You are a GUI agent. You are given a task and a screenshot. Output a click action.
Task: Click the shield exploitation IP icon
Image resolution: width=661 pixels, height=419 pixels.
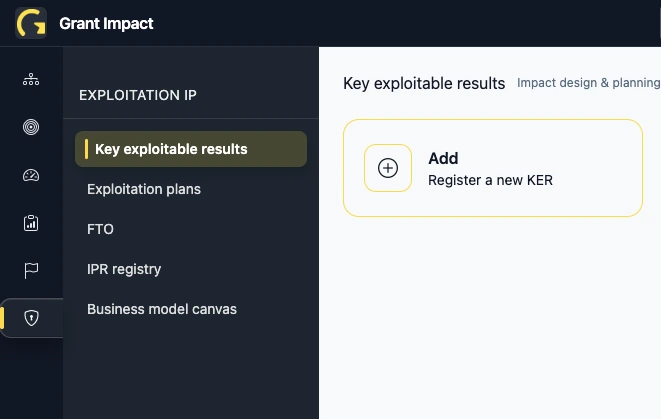pyautogui.click(x=32, y=318)
